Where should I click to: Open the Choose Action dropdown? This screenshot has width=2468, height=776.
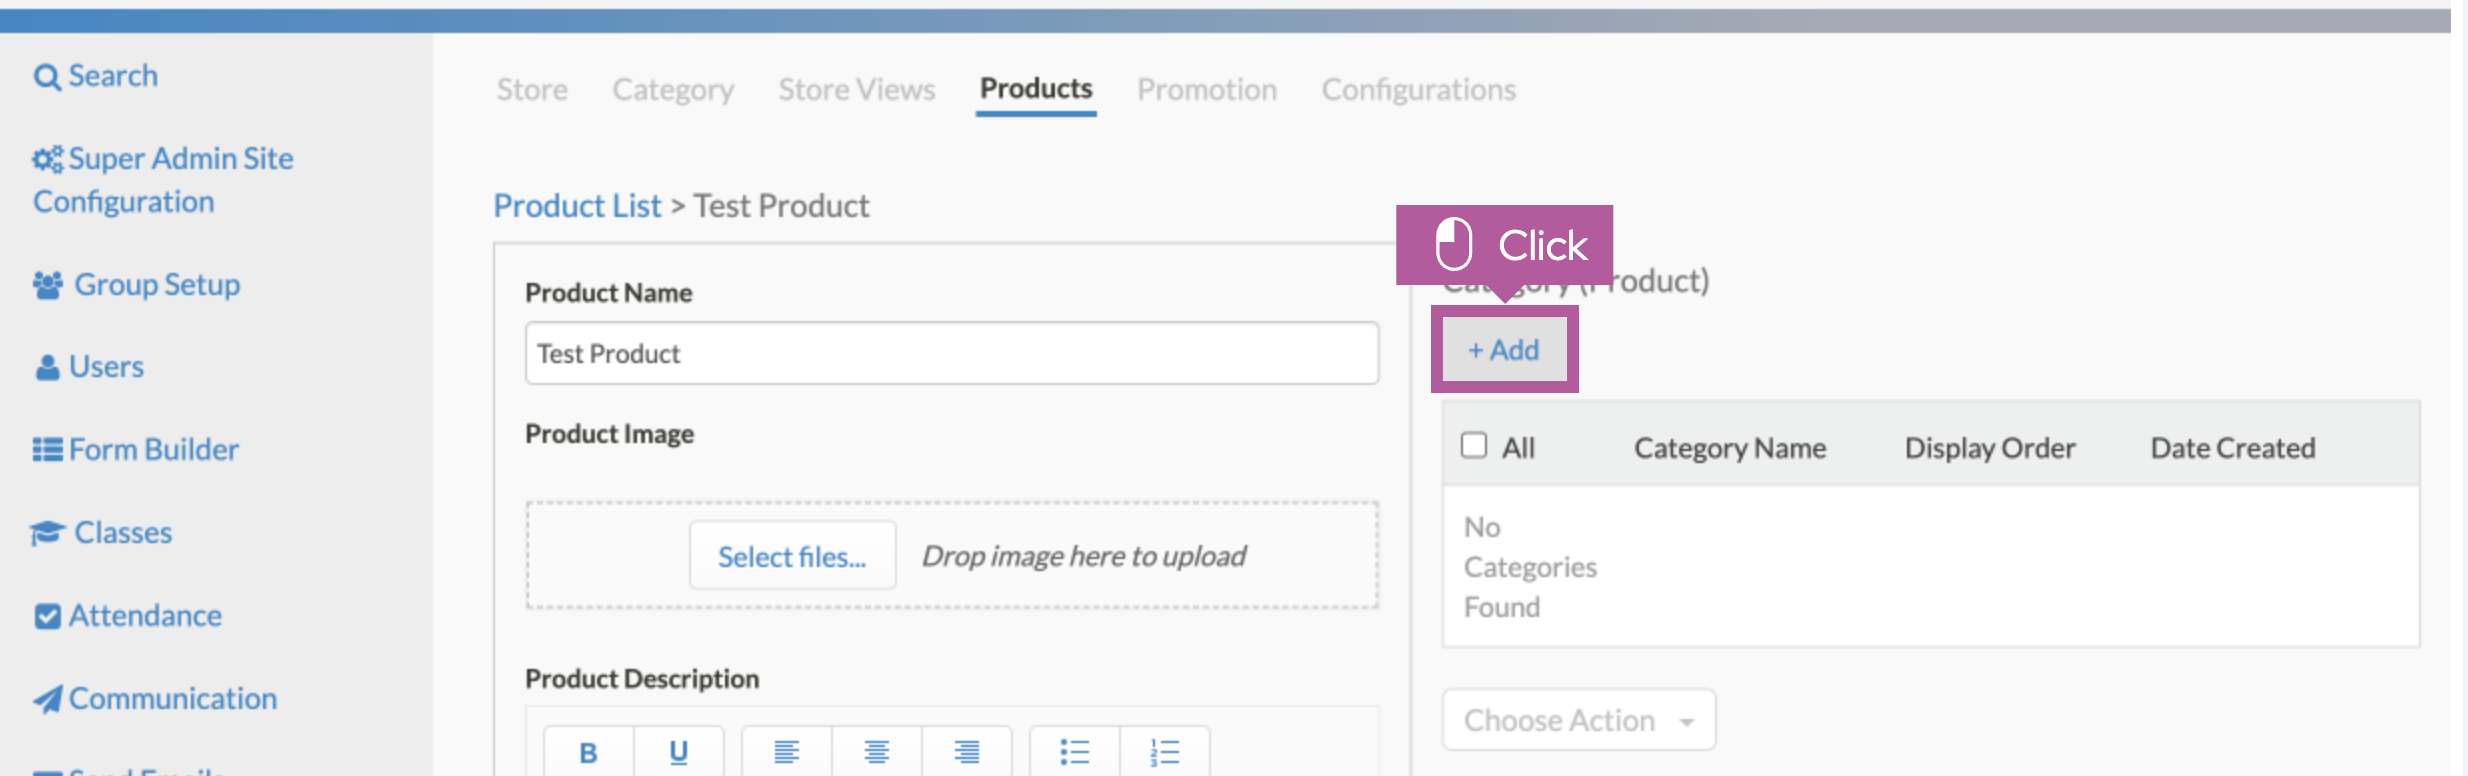click(1579, 720)
